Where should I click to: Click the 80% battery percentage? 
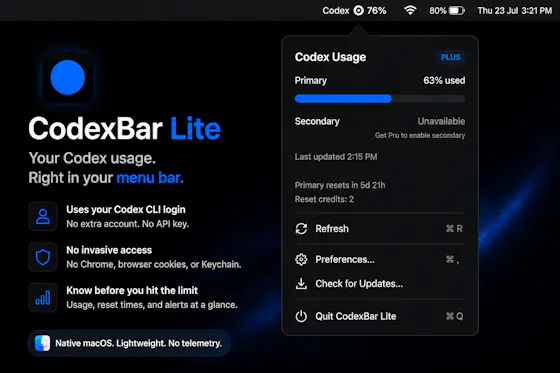coord(438,11)
